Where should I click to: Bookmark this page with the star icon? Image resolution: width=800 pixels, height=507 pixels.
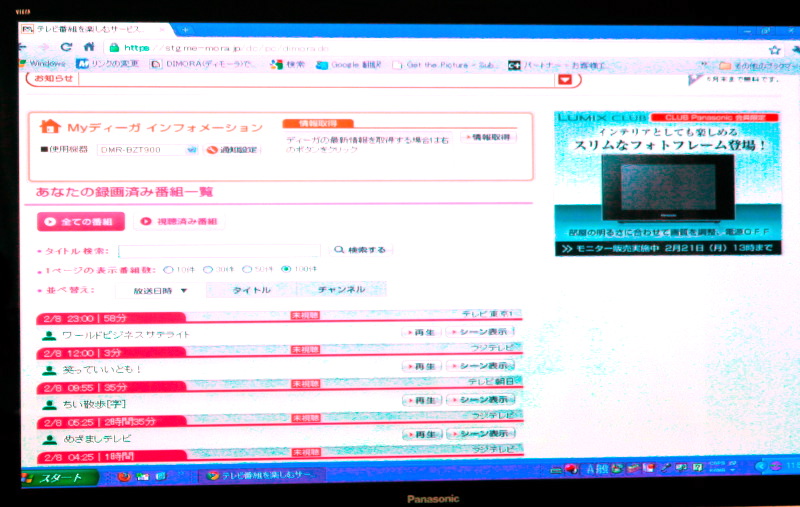774,50
